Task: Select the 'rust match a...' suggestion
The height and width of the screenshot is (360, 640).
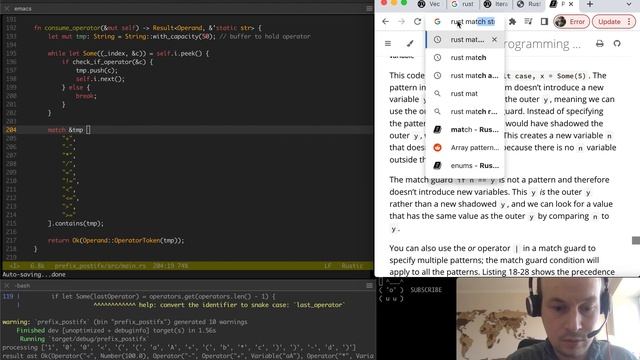Action: pyautogui.click(x=464, y=76)
